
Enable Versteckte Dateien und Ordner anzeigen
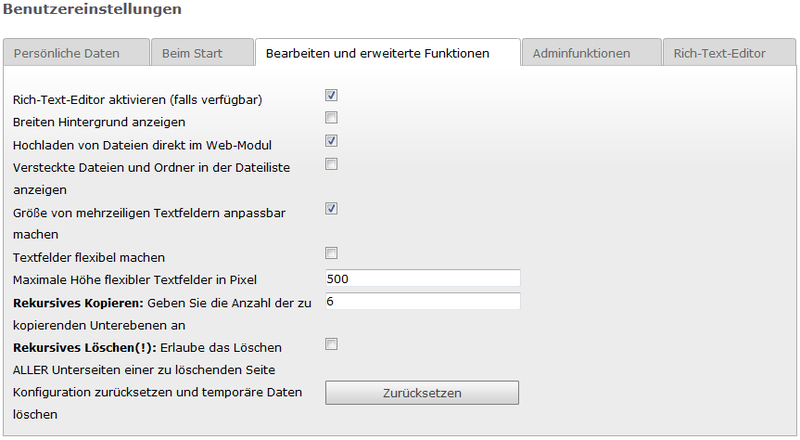(331, 164)
